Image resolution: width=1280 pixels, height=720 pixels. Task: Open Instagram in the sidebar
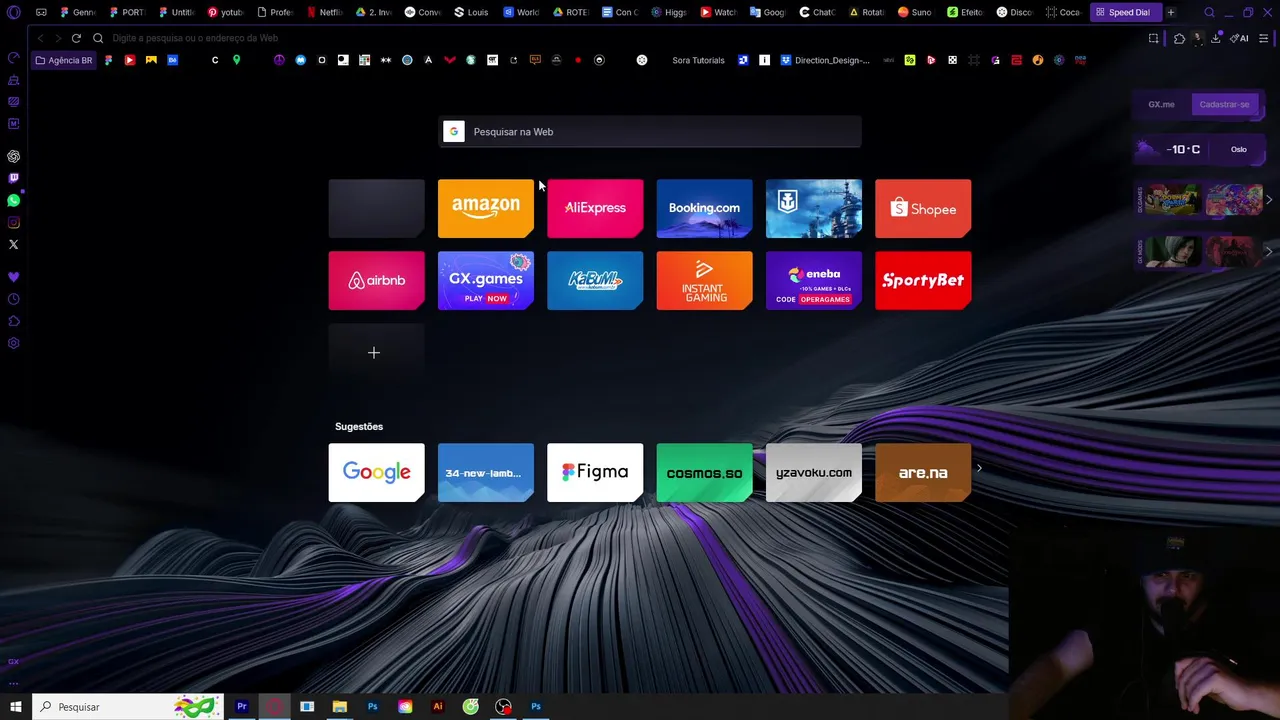14,222
